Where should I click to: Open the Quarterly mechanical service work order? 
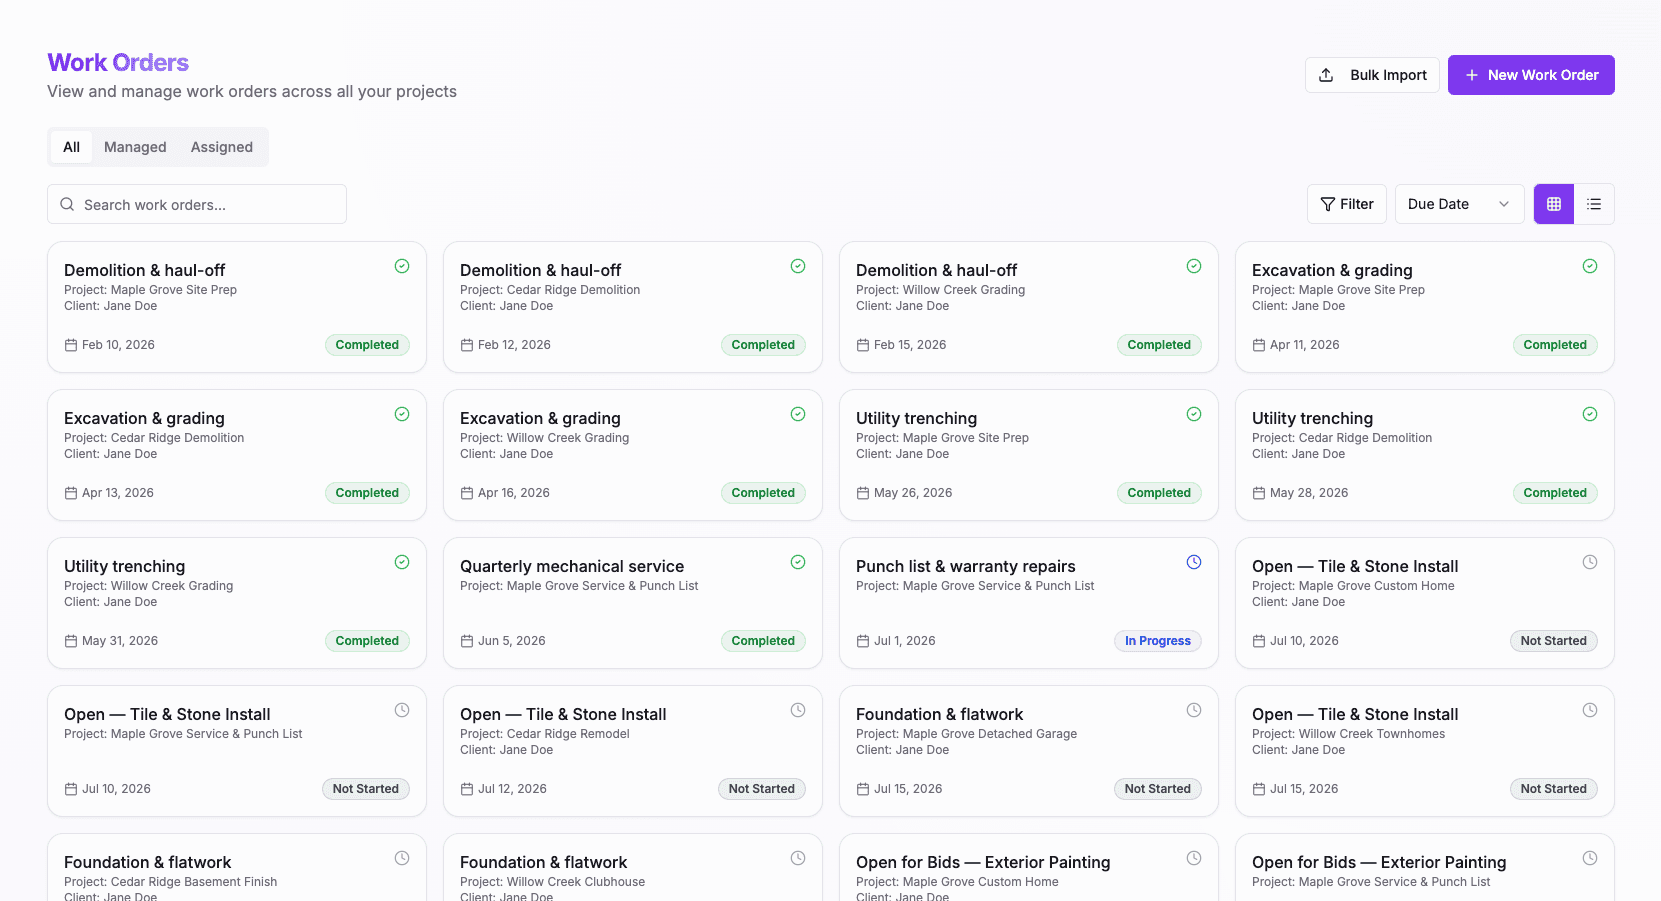click(x=633, y=603)
